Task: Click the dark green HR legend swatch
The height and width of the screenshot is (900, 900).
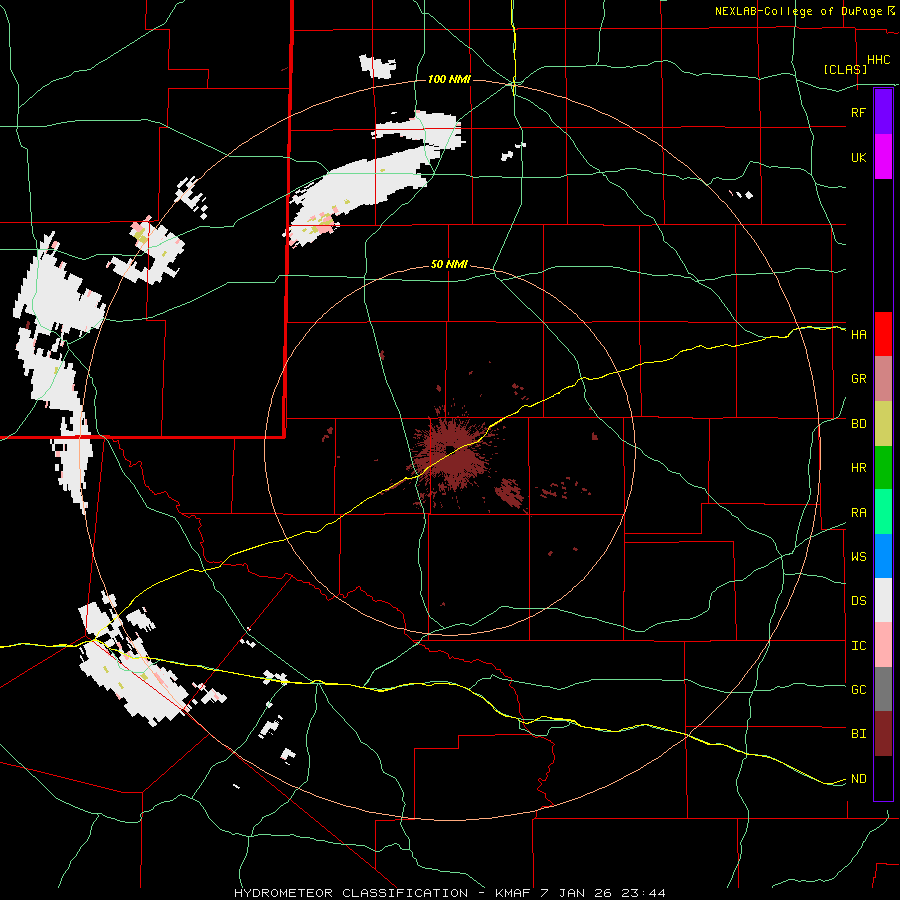Action: pos(883,468)
